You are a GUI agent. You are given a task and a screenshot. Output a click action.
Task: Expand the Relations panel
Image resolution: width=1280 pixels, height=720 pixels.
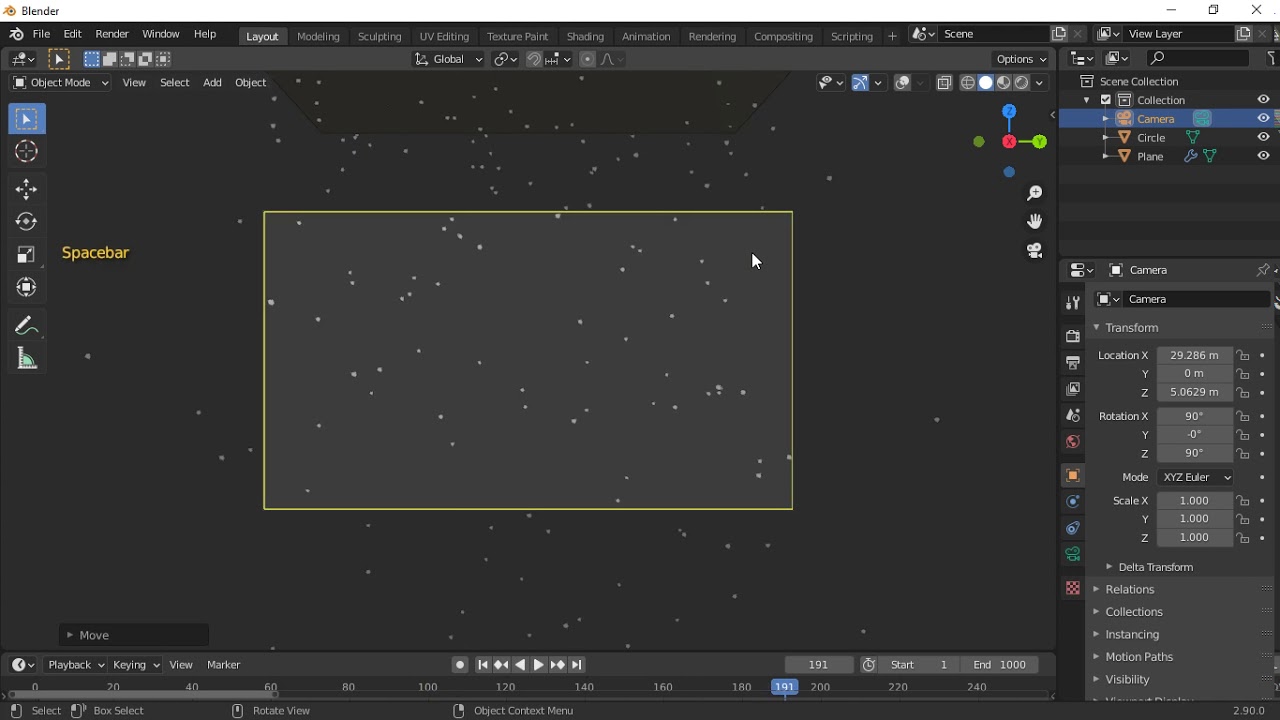click(x=1130, y=590)
